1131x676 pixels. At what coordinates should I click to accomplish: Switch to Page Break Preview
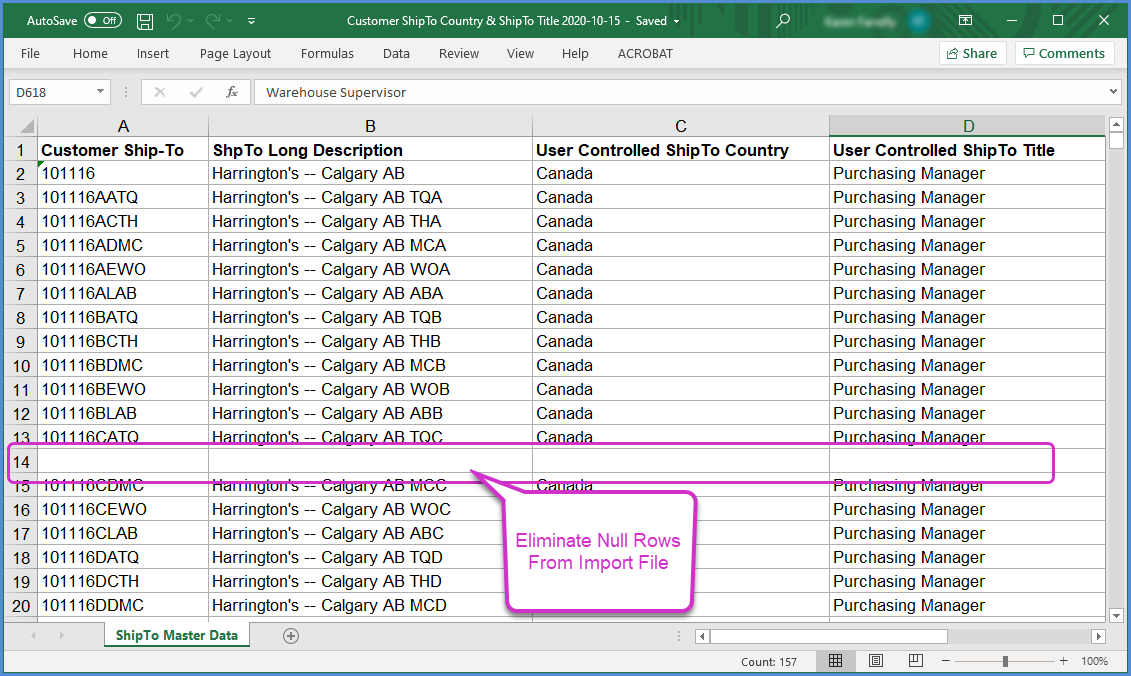[915, 661]
